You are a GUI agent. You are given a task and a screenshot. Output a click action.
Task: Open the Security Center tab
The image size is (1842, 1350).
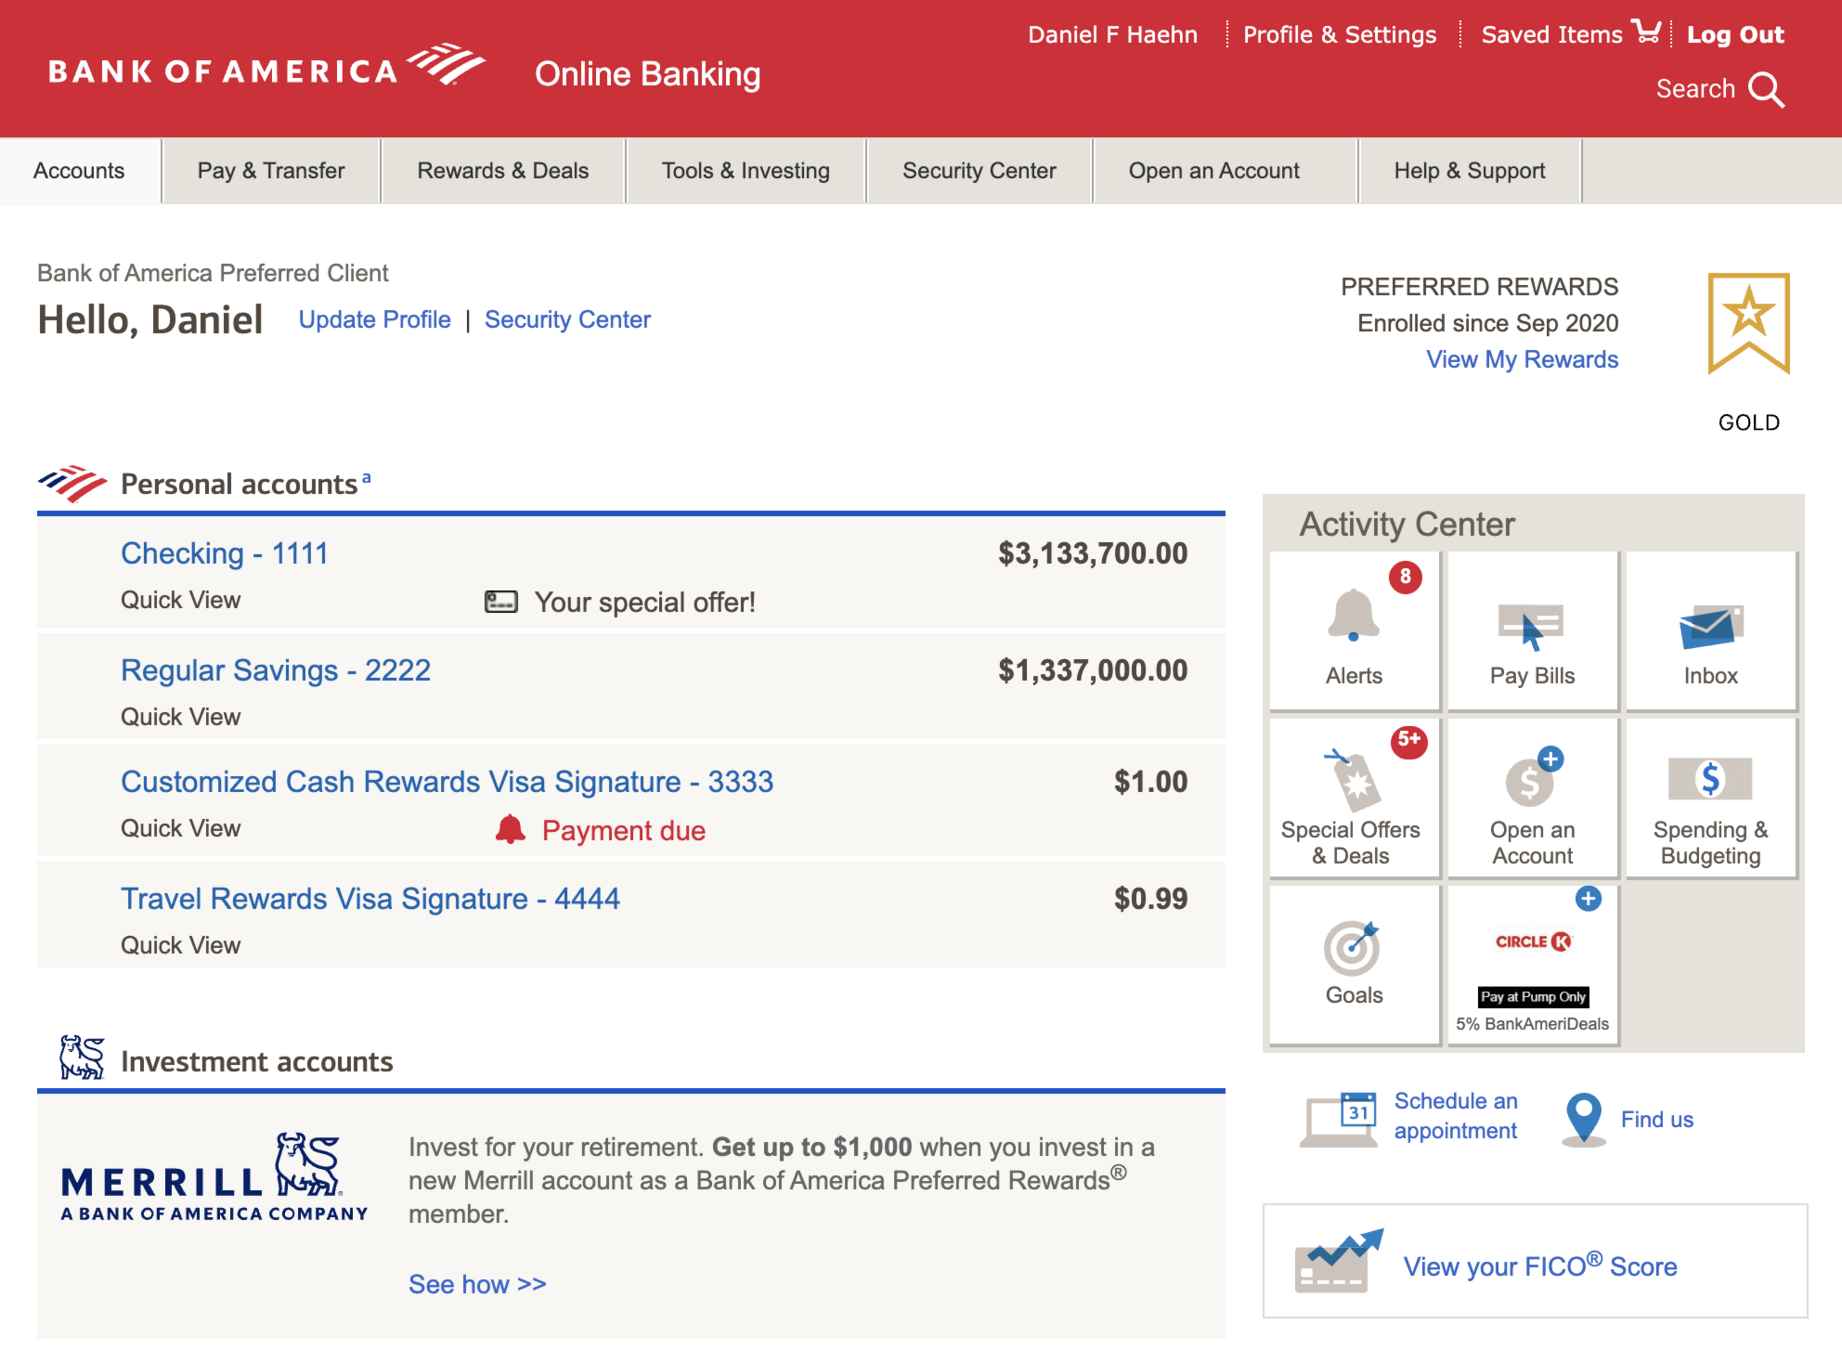pyautogui.click(x=979, y=171)
